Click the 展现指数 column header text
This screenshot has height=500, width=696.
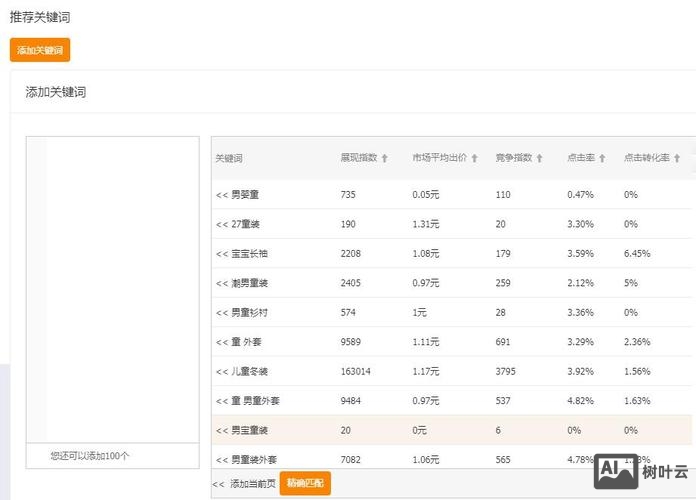359,158
